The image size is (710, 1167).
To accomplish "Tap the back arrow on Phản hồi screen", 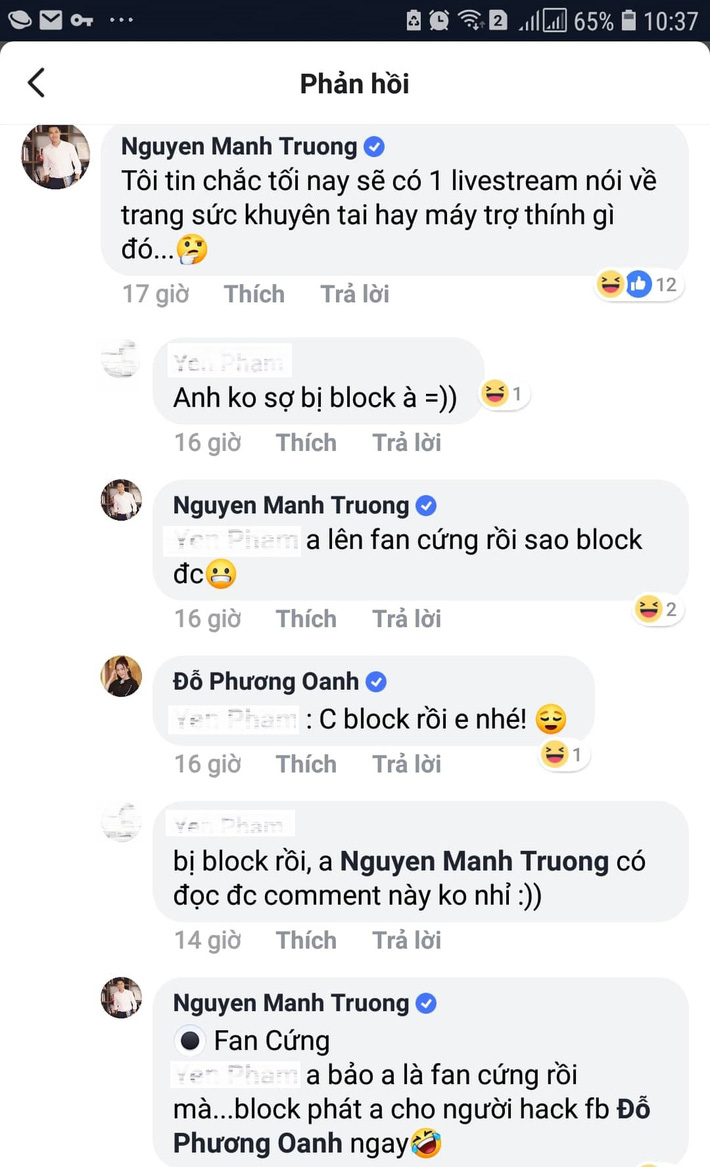I will (36, 84).
